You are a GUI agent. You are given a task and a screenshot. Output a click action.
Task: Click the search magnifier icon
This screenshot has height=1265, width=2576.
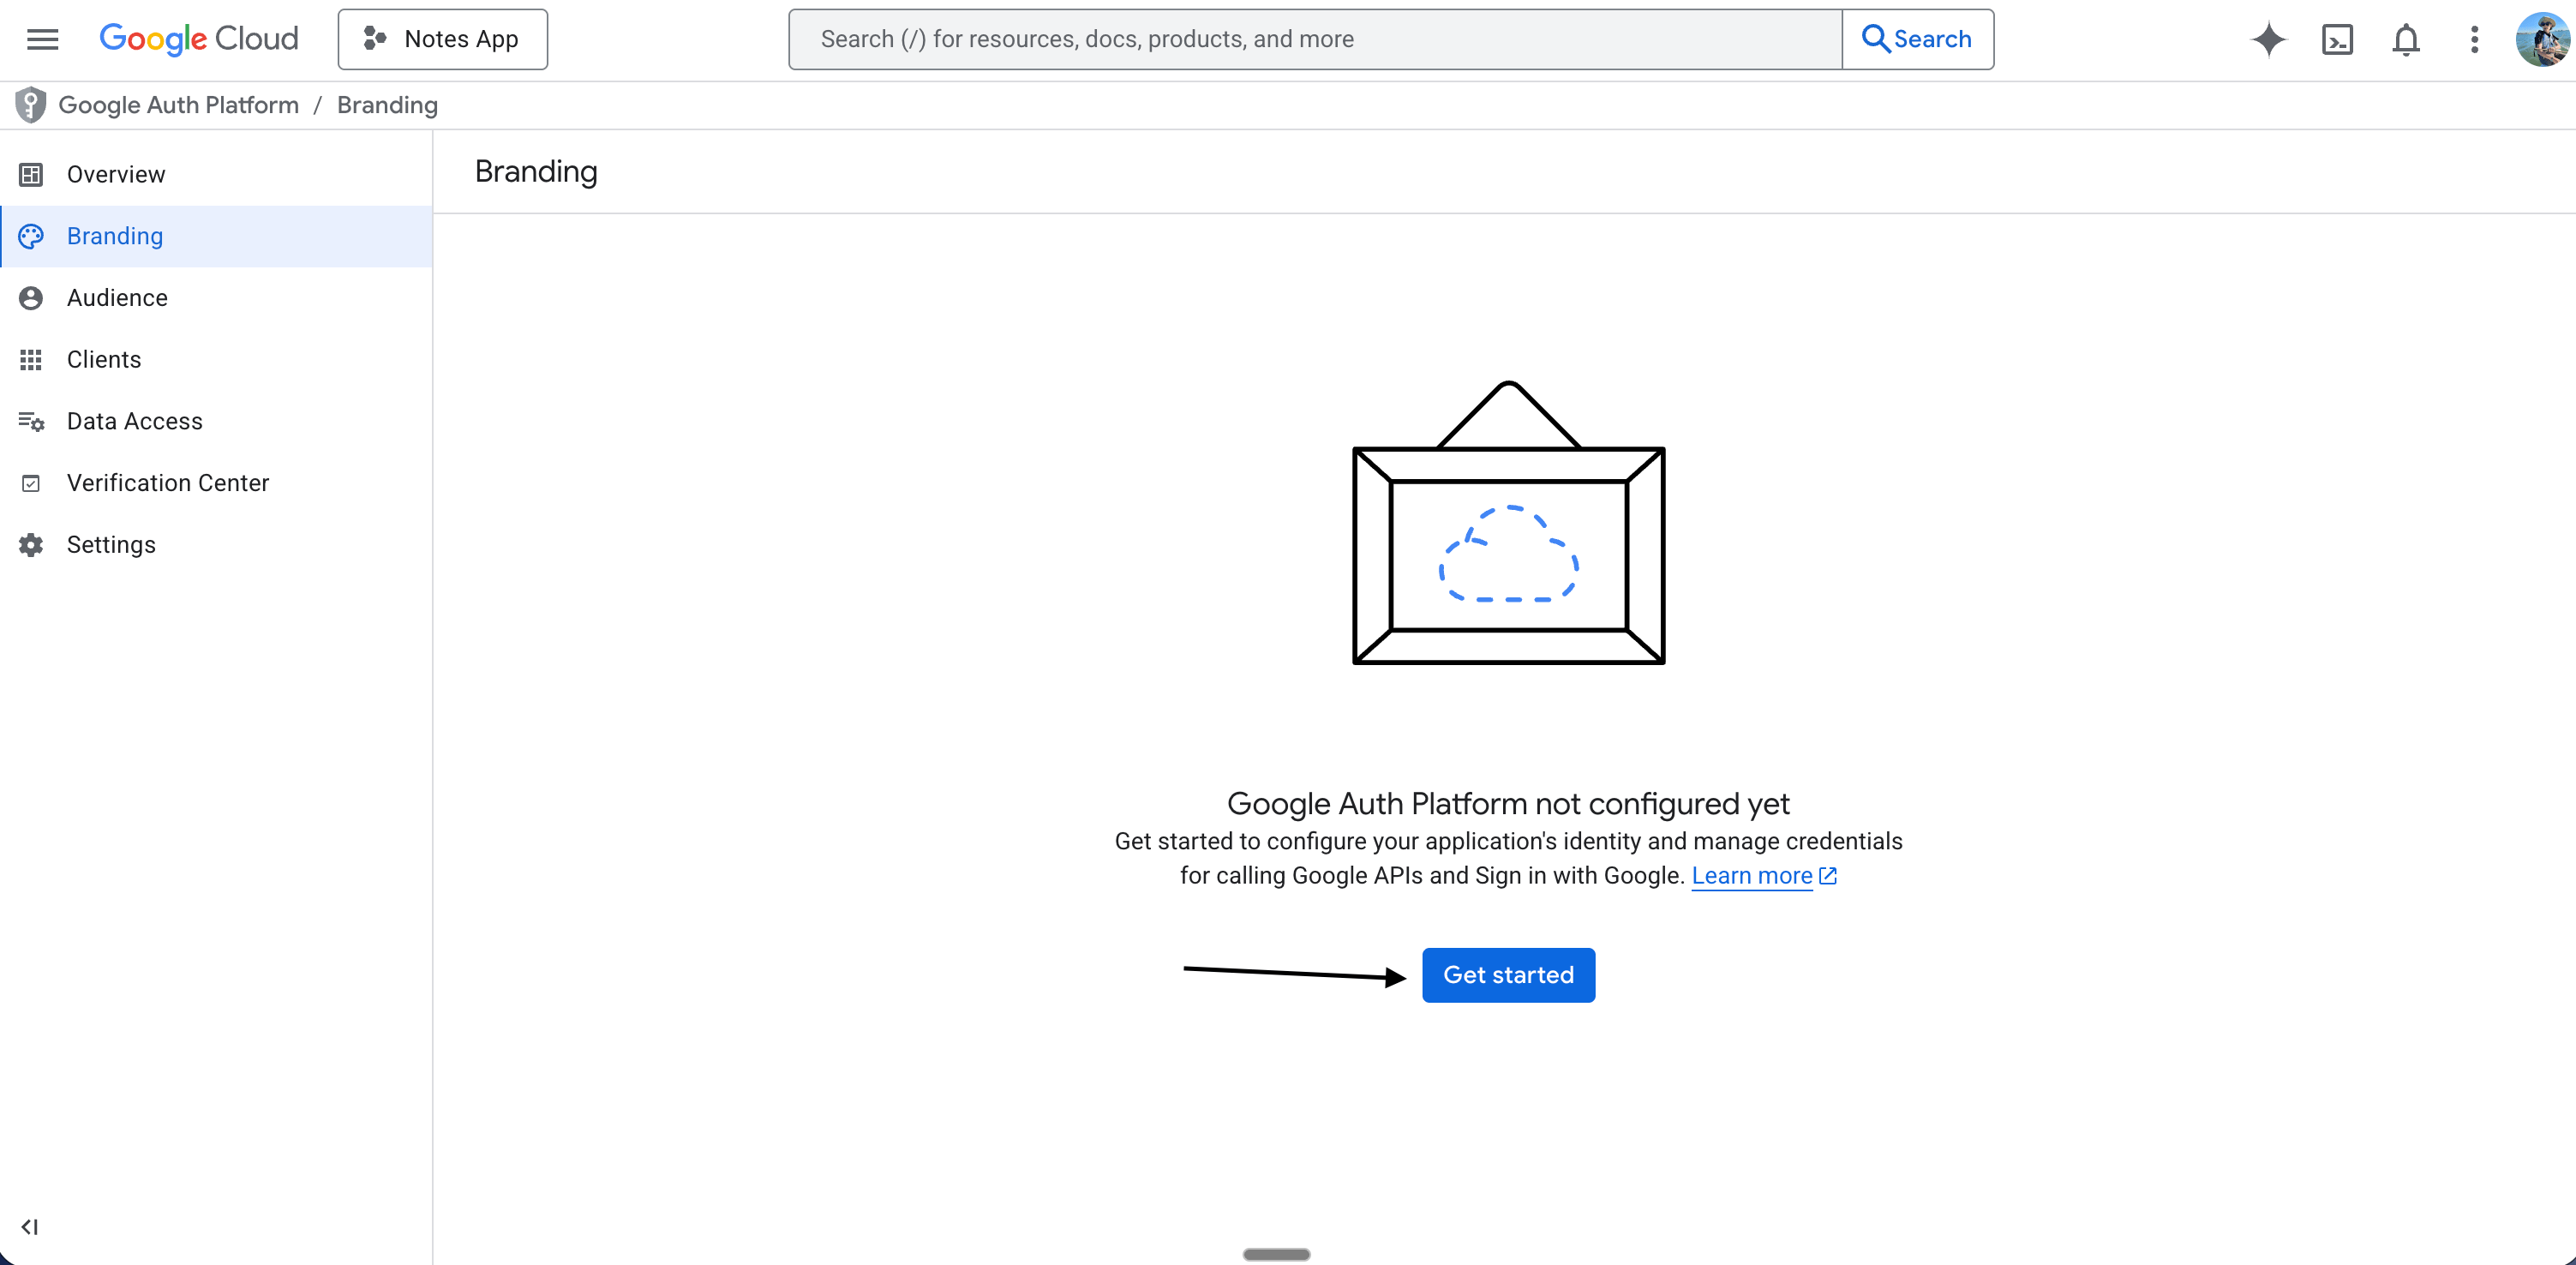click(x=1875, y=39)
